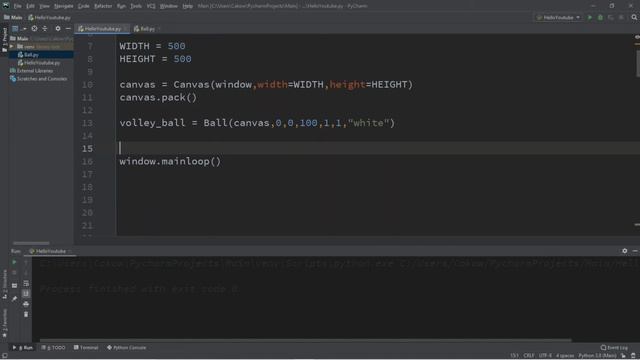
Task: Toggle soft-wrap in Run console
Action: [x=26, y=283]
